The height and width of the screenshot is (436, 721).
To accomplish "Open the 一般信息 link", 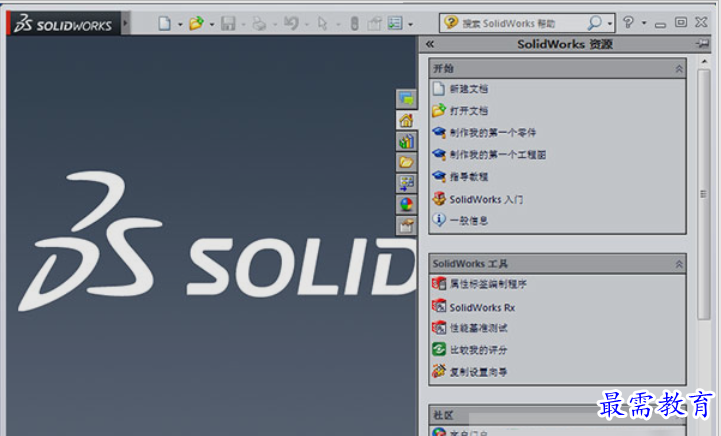I will click(469, 221).
